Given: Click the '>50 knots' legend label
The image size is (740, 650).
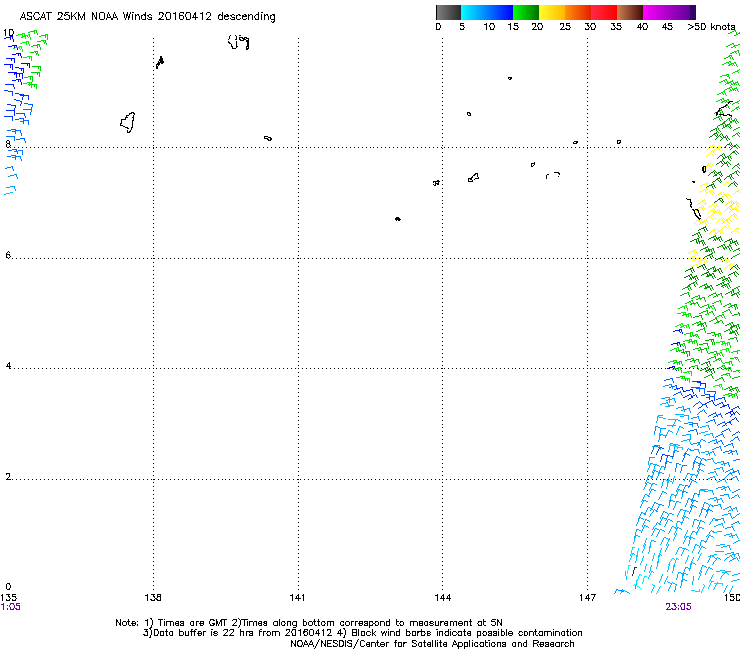Looking at the screenshot, I should click(x=711, y=27).
